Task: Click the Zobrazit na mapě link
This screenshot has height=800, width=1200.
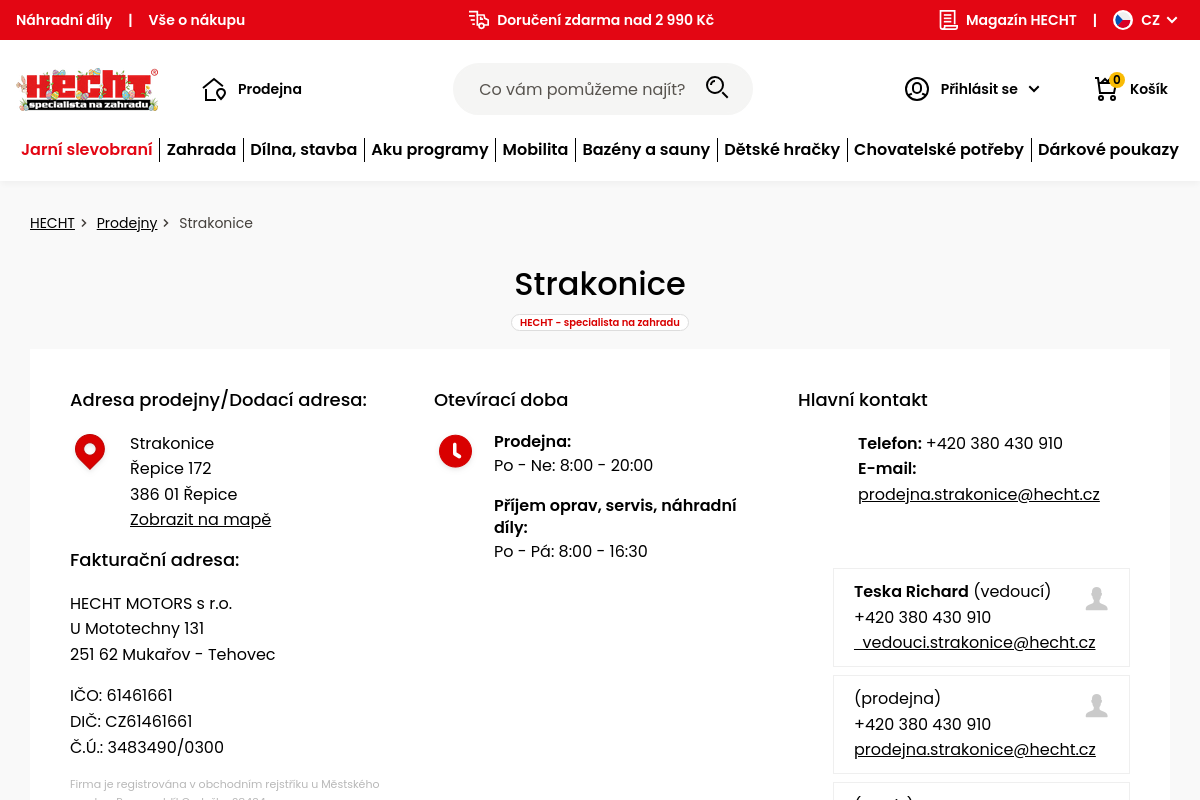Action: (200, 520)
